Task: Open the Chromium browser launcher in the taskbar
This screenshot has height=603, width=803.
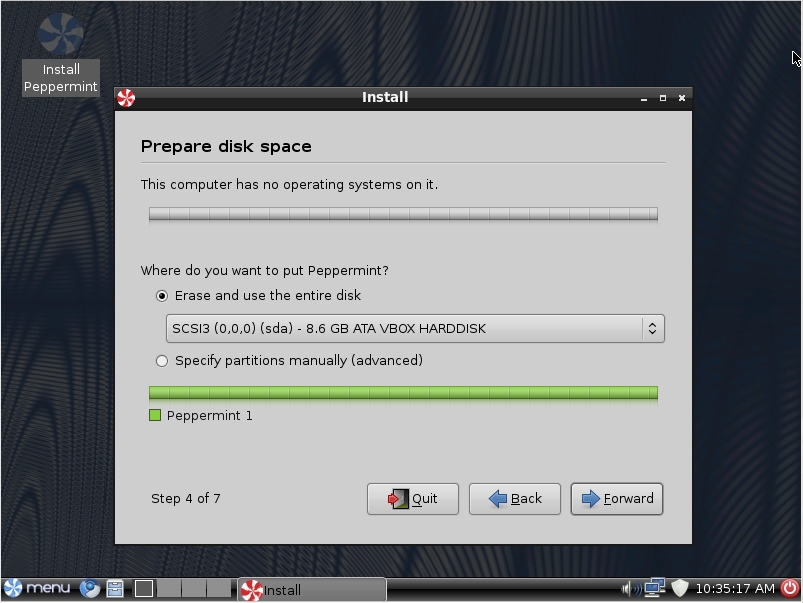Action: 90,588
